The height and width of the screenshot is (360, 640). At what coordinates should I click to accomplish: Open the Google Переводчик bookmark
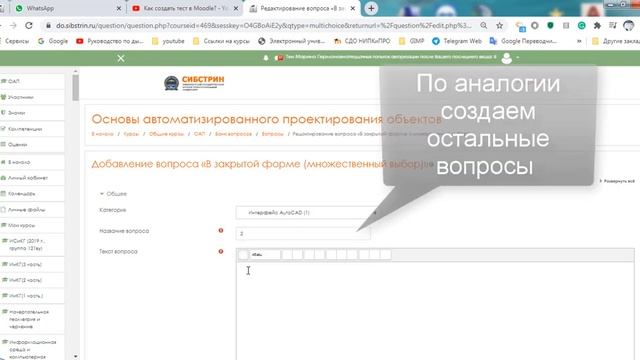point(524,41)
